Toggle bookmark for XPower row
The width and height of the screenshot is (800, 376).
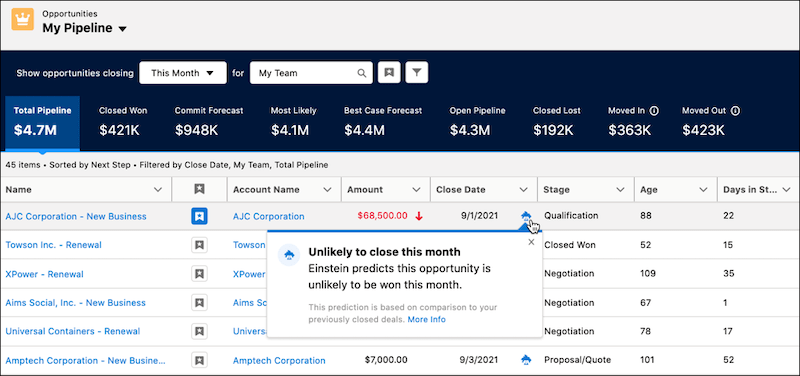tap(199, 274)
